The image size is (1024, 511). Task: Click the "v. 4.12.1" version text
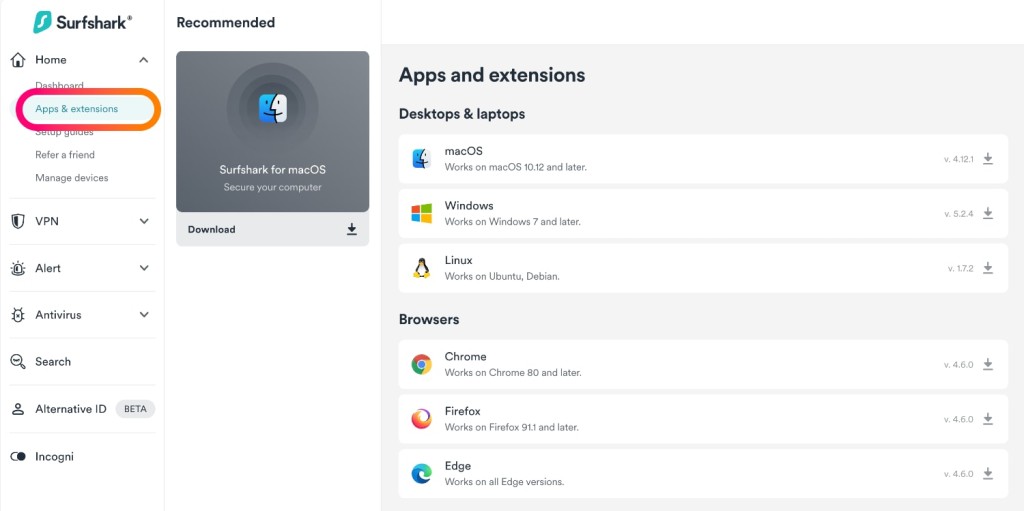coord(959,159)
